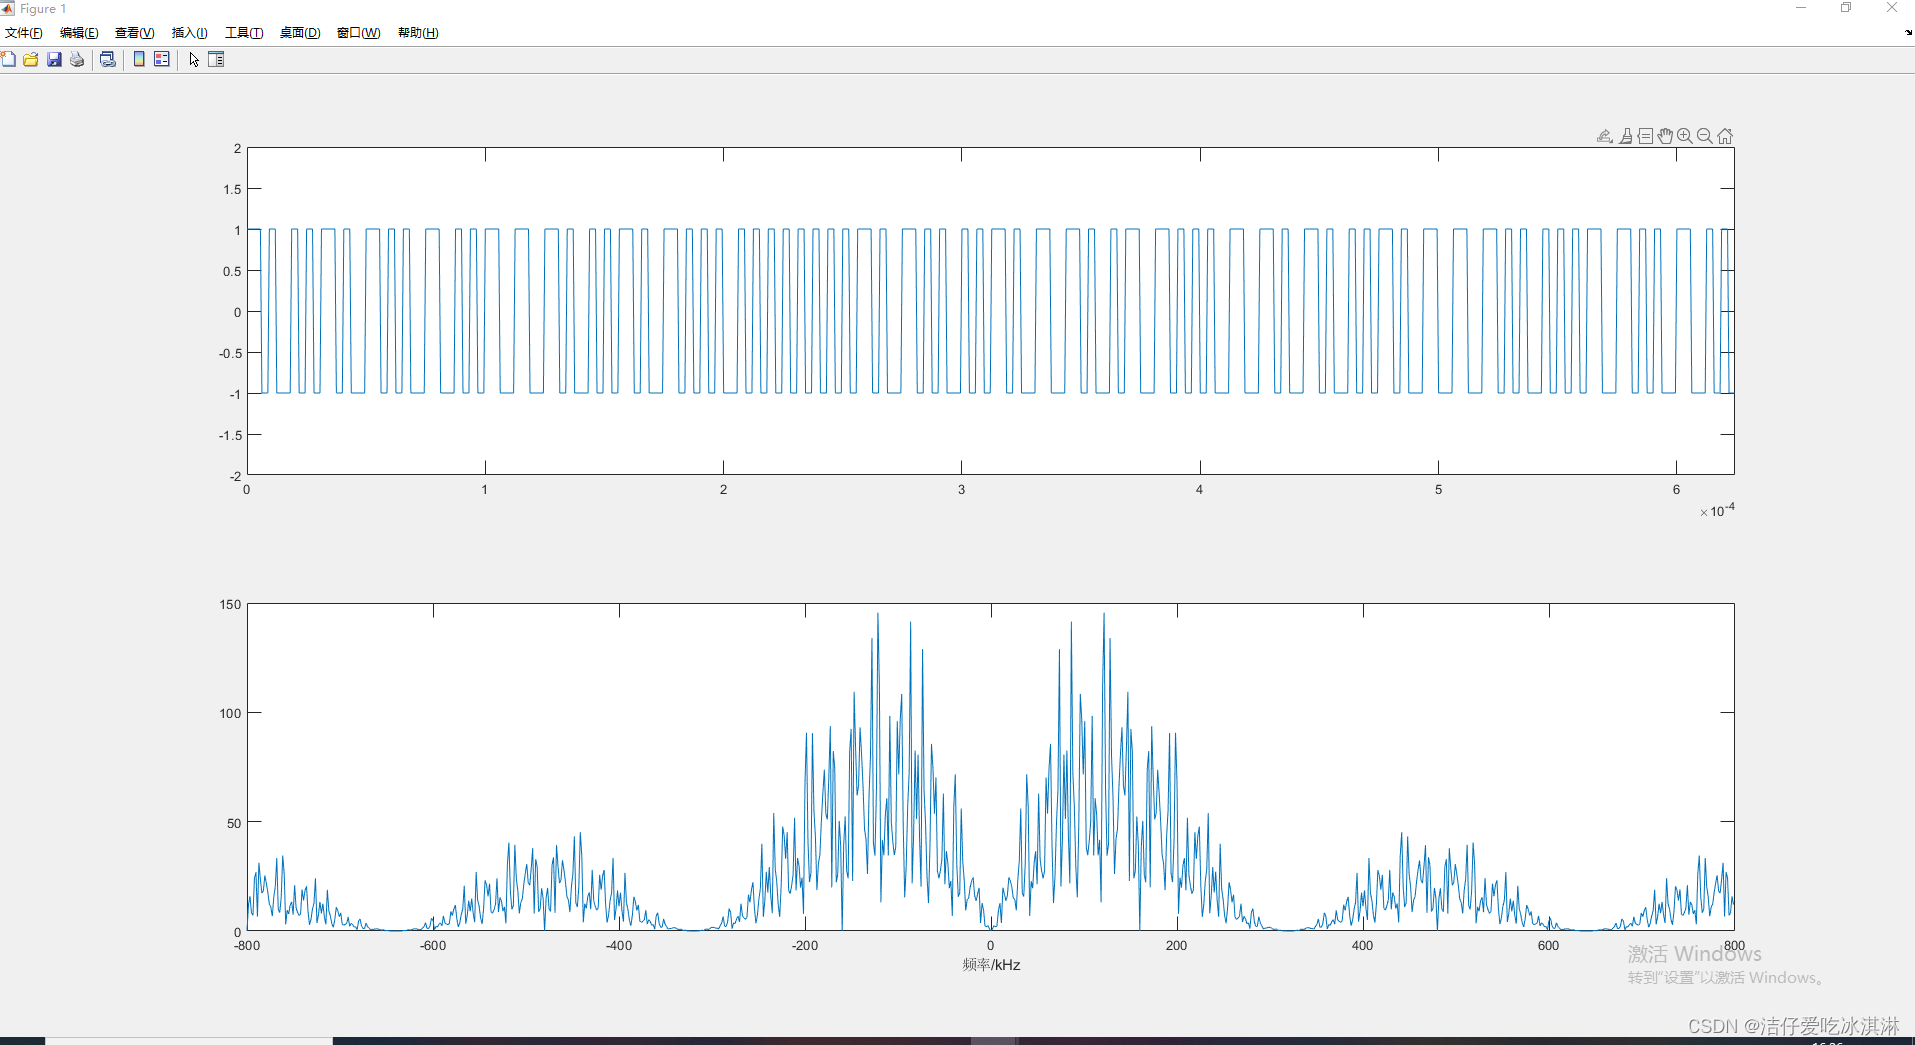Restore view with the home icon
This screenshot has height=1045, width=1915.
pos(1725,136)
